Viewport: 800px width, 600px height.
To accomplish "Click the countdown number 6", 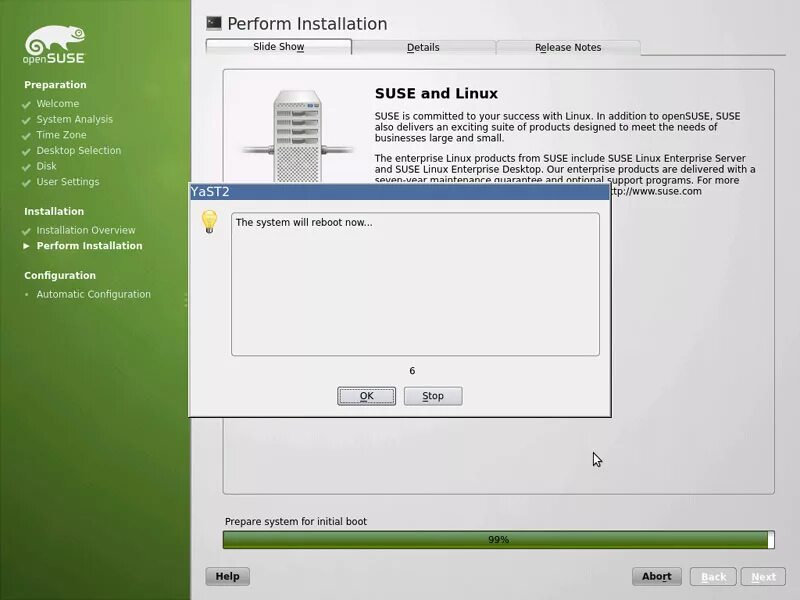I will click(x=412, y=371).
